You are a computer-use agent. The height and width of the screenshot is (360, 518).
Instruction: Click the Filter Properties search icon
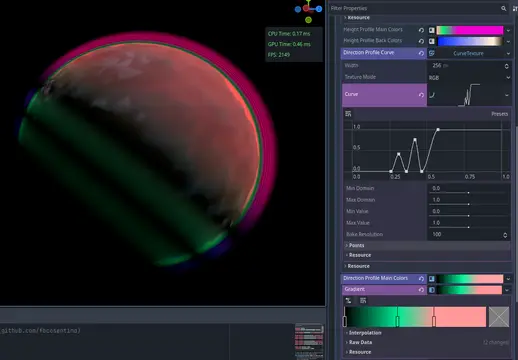tap(503, 8)
